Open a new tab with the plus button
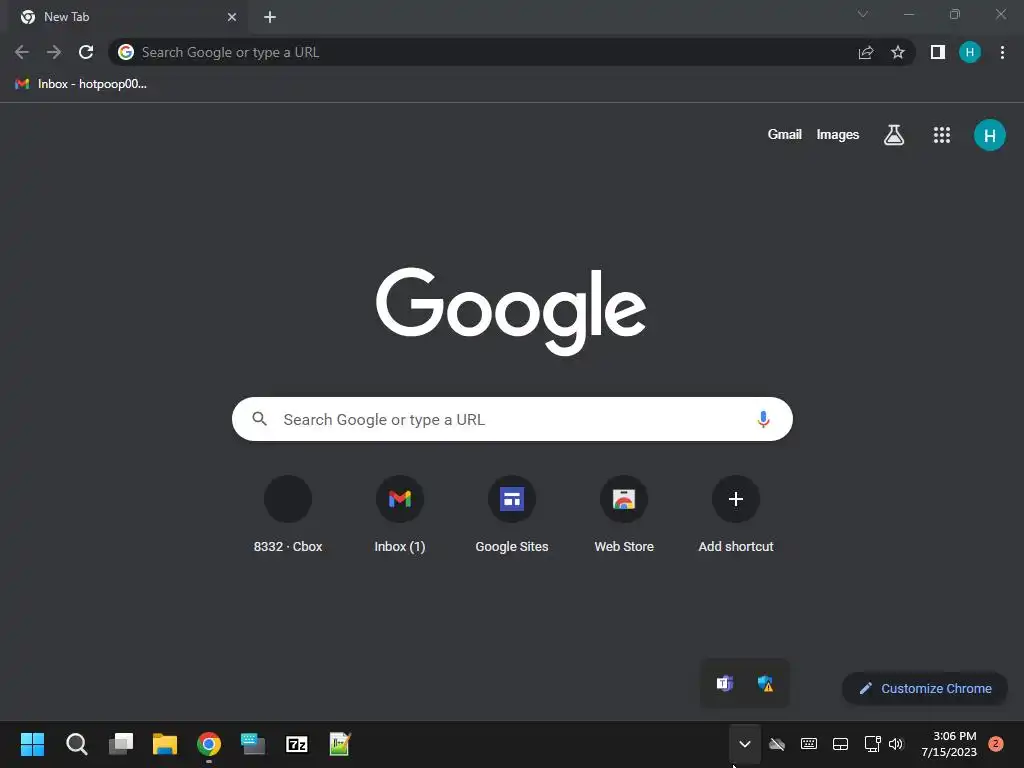This screenshot has height=768, width=1024. (270, 17)
